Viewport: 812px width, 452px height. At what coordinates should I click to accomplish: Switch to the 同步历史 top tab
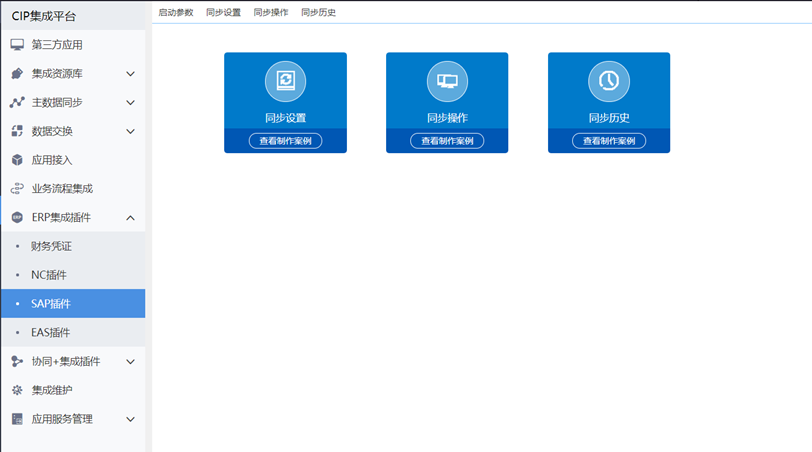(x=318, y=12)
